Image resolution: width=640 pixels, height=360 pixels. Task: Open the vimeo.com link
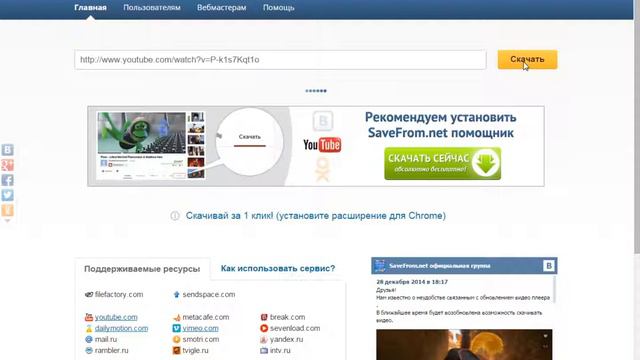pos(200,328)
